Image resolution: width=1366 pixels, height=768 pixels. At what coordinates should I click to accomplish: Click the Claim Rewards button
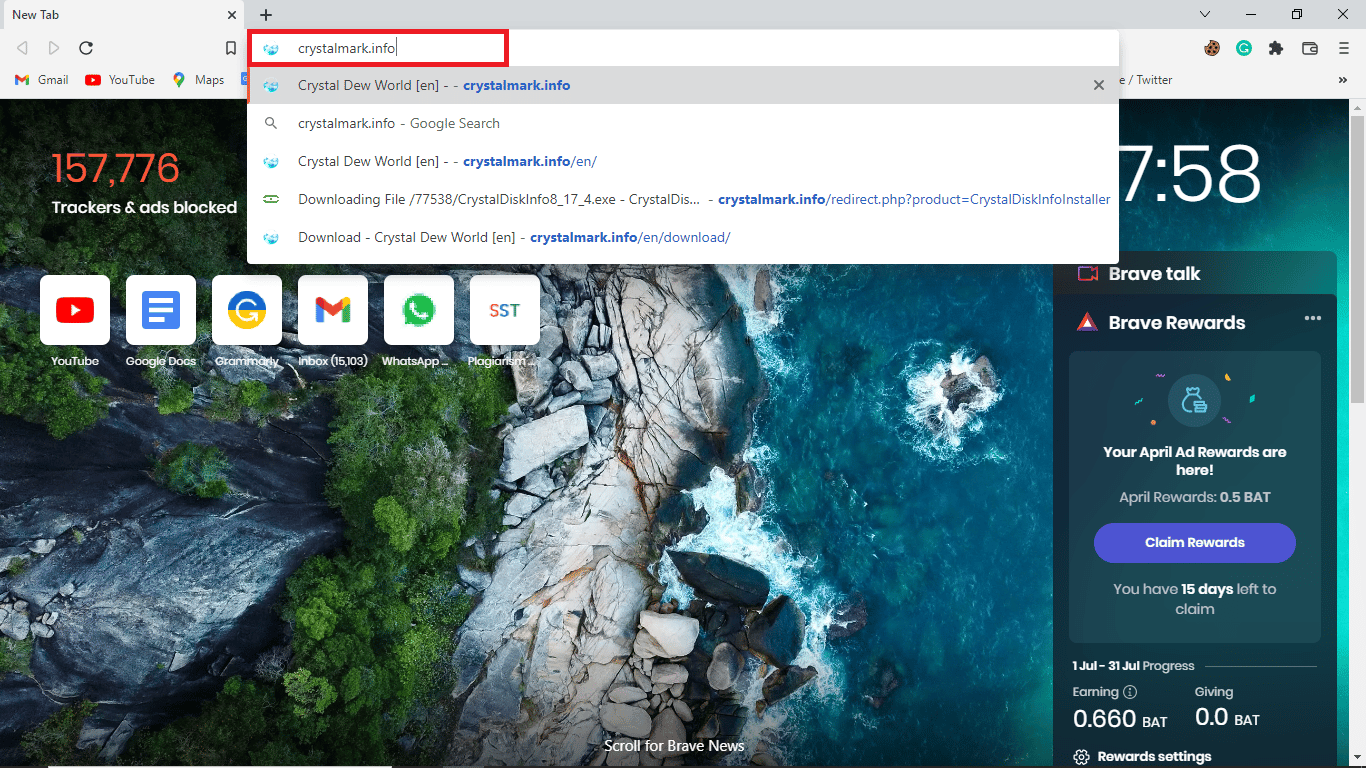click(1194, 542)
